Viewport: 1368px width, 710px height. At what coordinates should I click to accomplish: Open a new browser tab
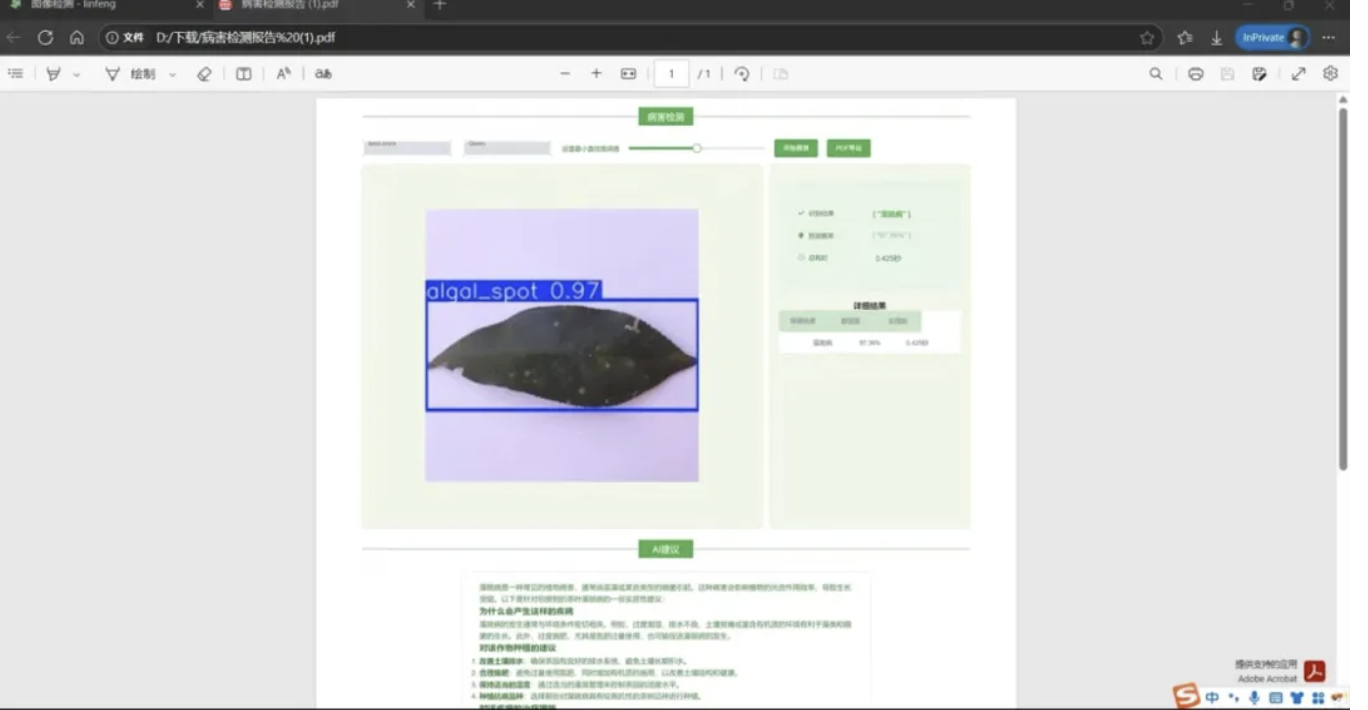click(439, 5)
